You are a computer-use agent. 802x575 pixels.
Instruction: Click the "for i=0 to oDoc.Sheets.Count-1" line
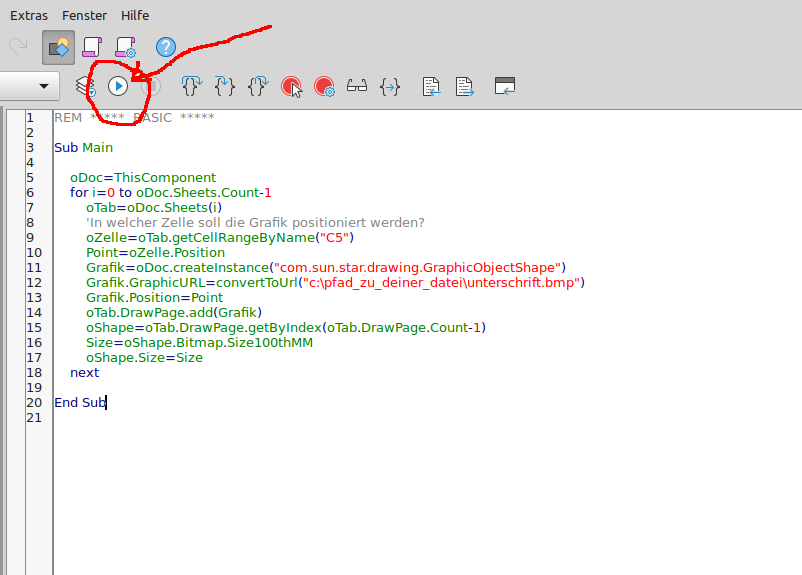pyautogui.click(x=171, y=192)
